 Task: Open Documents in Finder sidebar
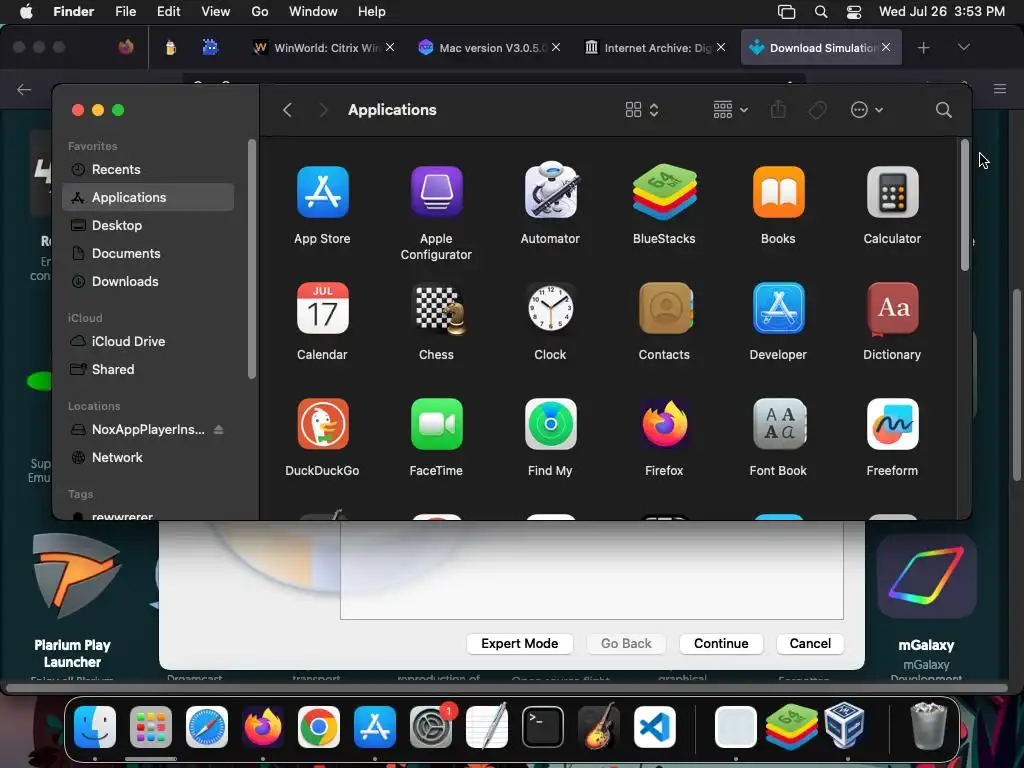(x=148, y=253)
